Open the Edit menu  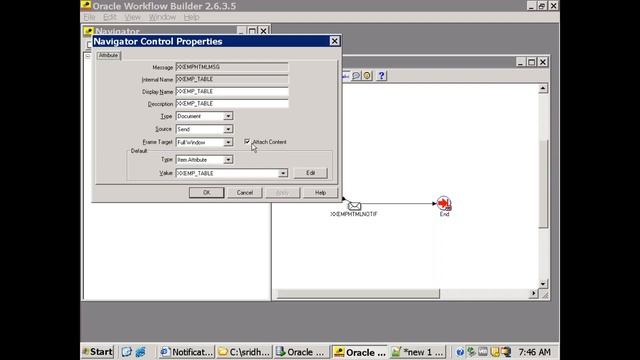(x=110, y=17)
